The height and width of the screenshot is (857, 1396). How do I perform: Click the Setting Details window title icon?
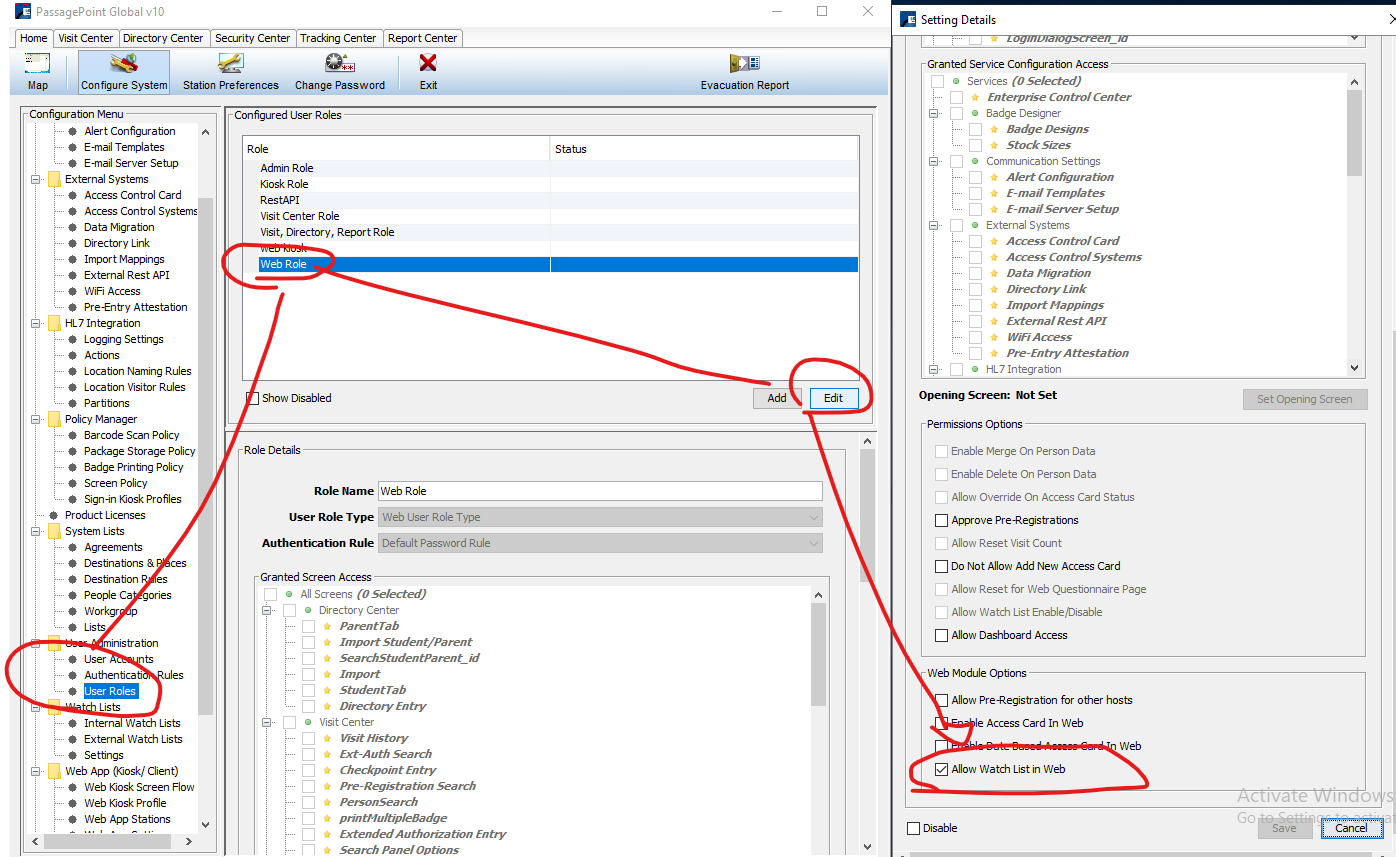[x=908, y=19]
